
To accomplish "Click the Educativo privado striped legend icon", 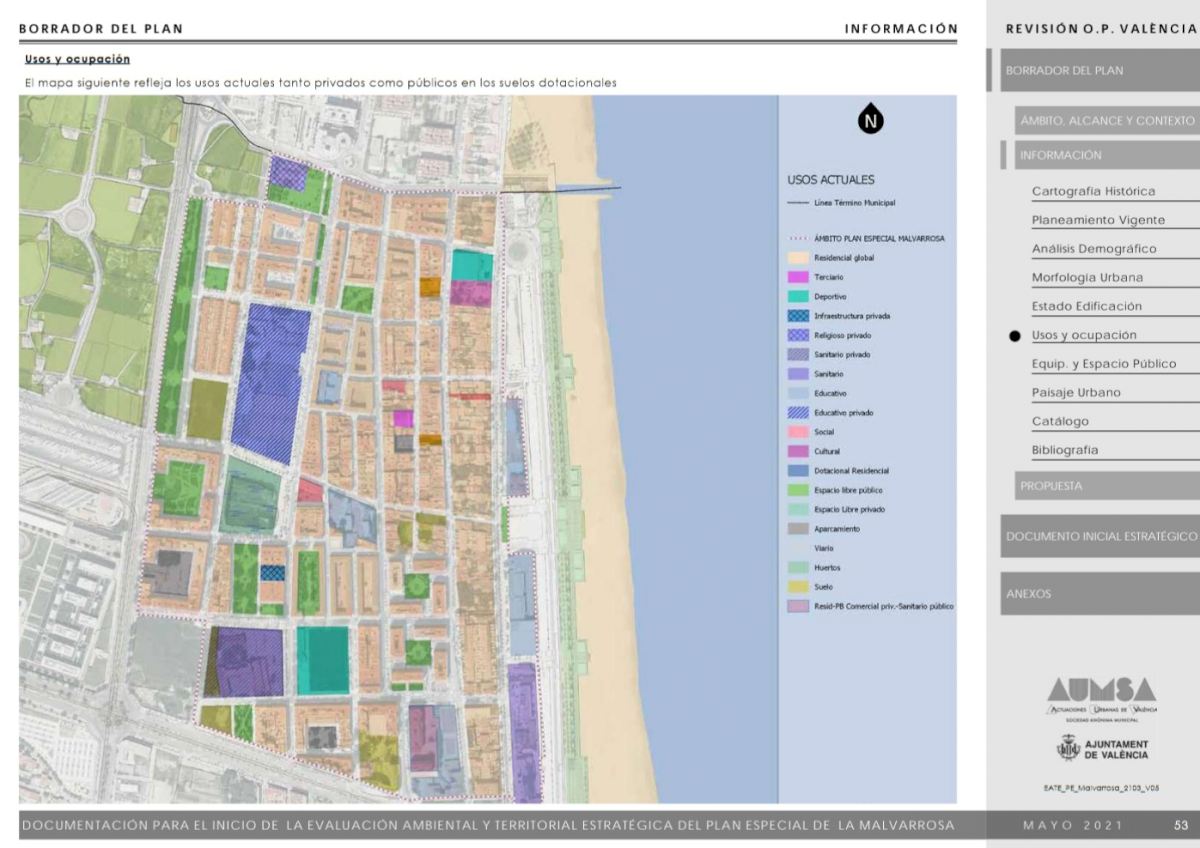I will point(800,413).
